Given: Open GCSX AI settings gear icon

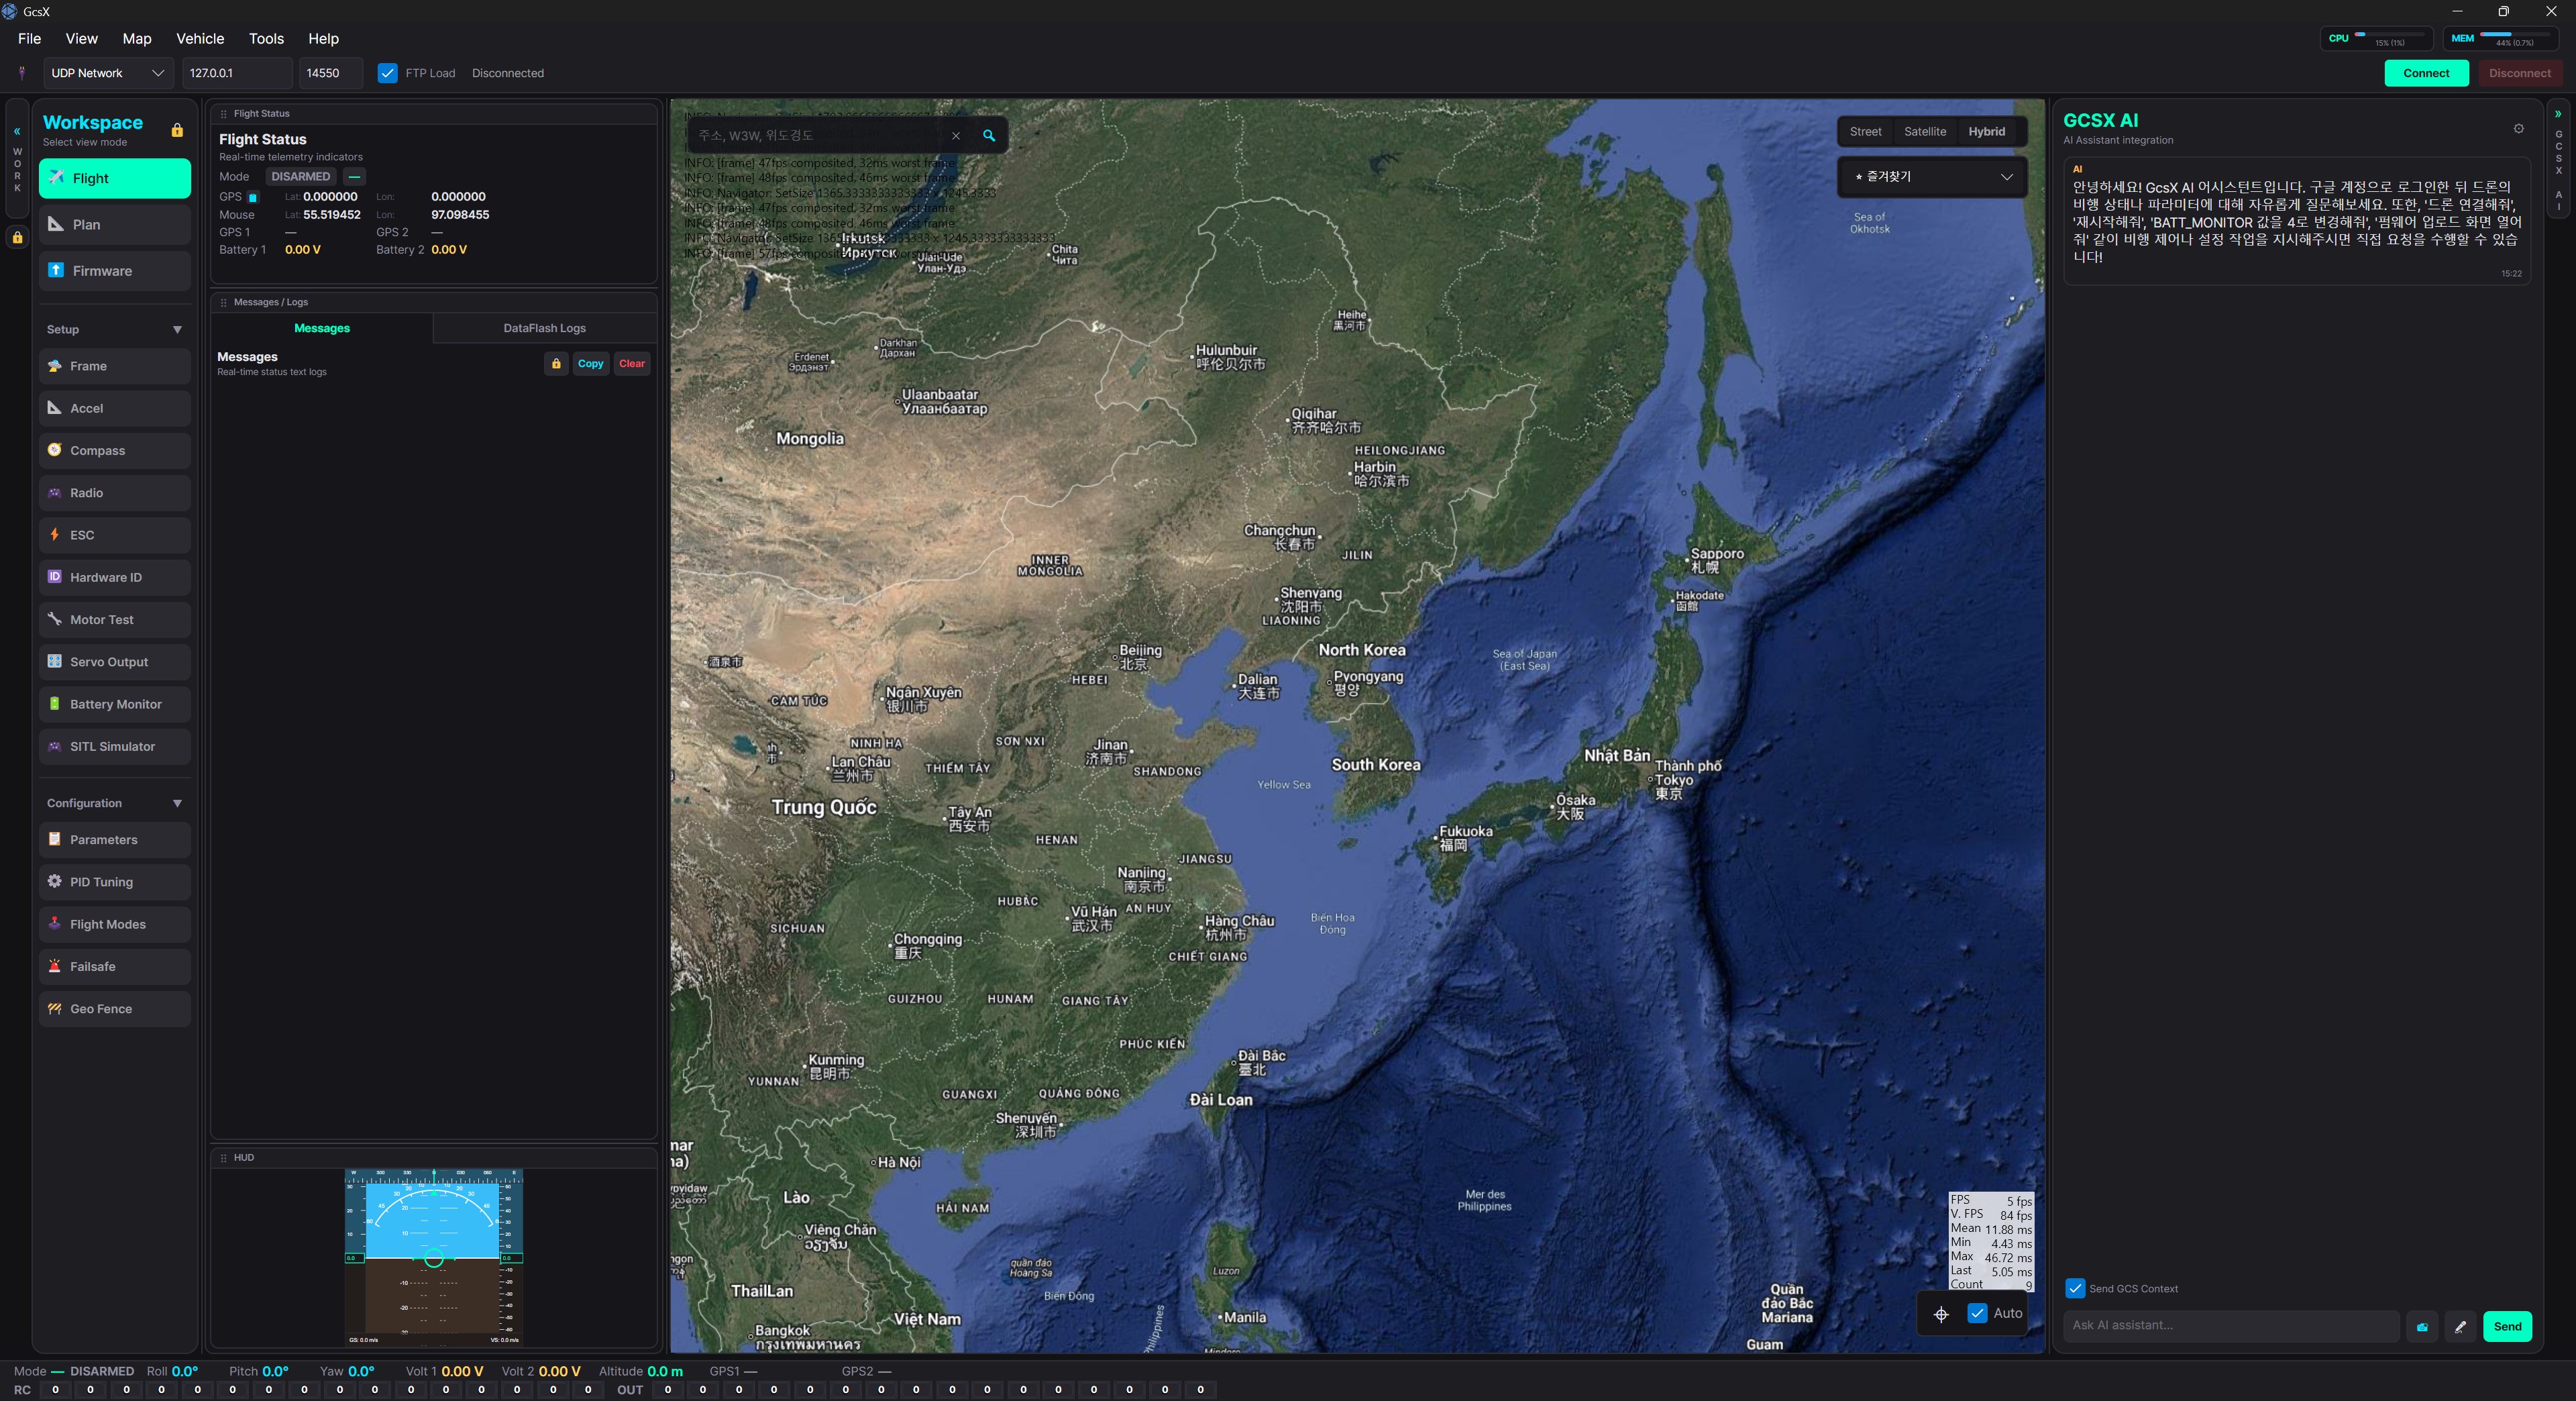Looking at the screenshot, I should coord(2519,129).
